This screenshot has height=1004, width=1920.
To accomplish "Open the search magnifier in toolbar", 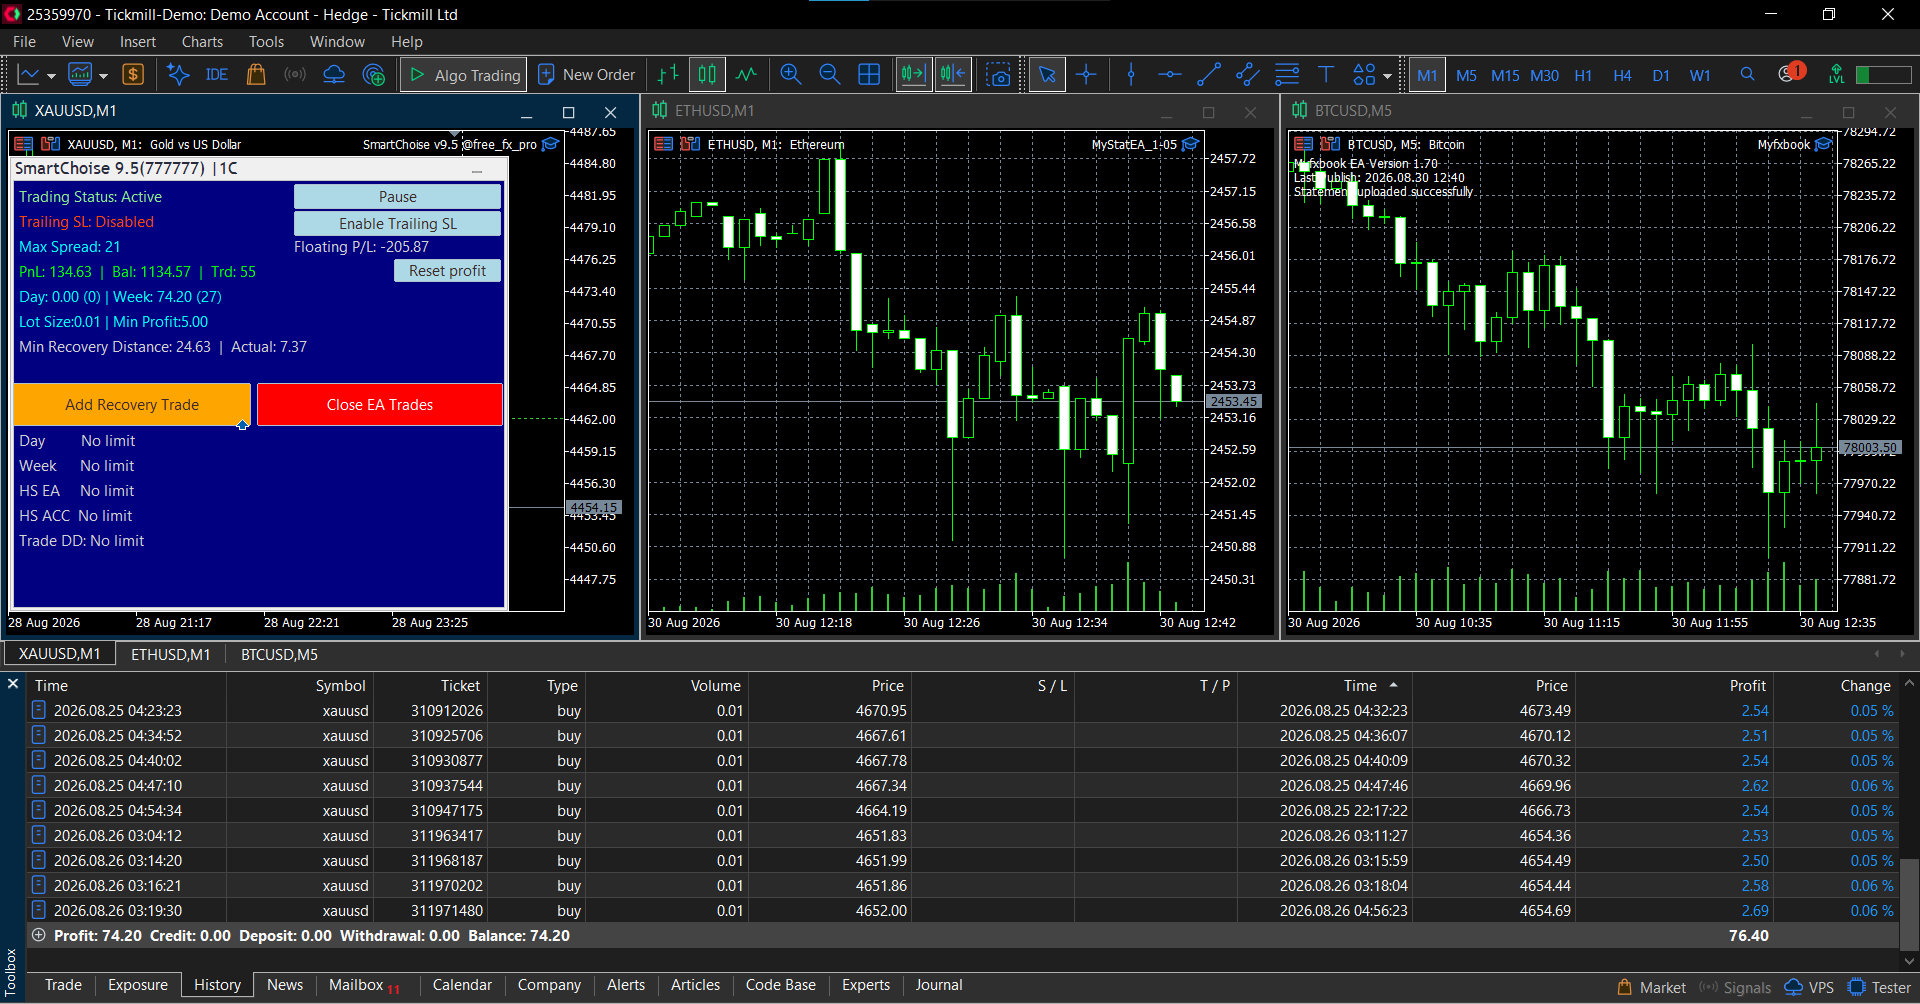I will click(x=1747, y=75).
